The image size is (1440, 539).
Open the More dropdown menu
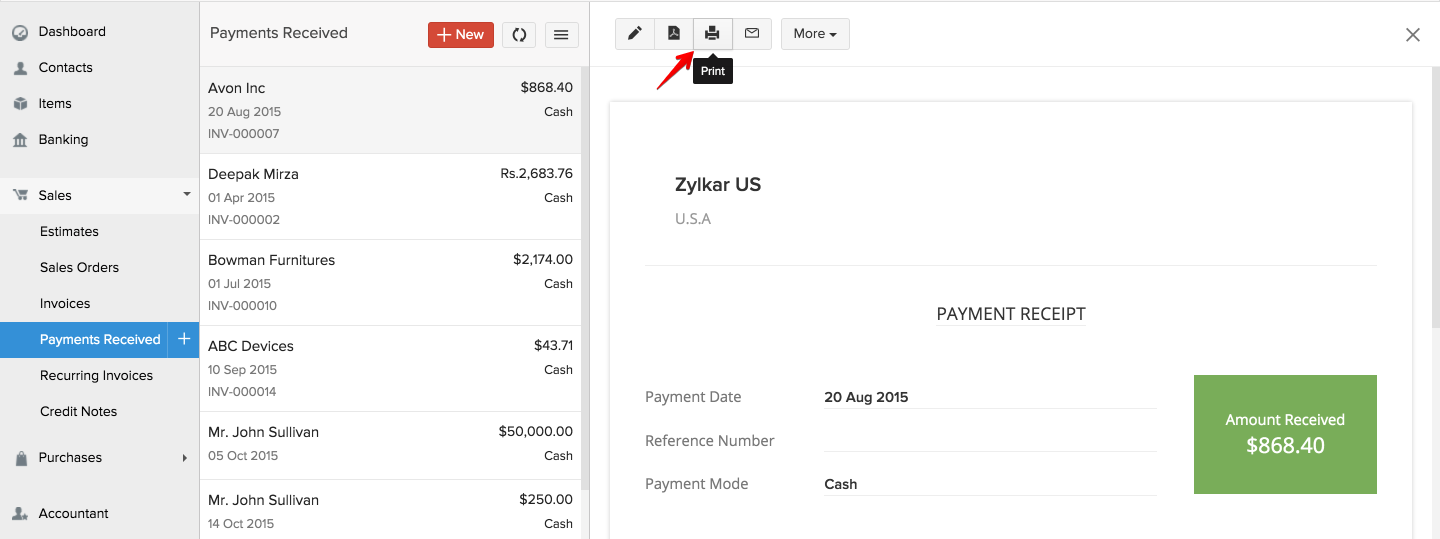pos(815,34)
